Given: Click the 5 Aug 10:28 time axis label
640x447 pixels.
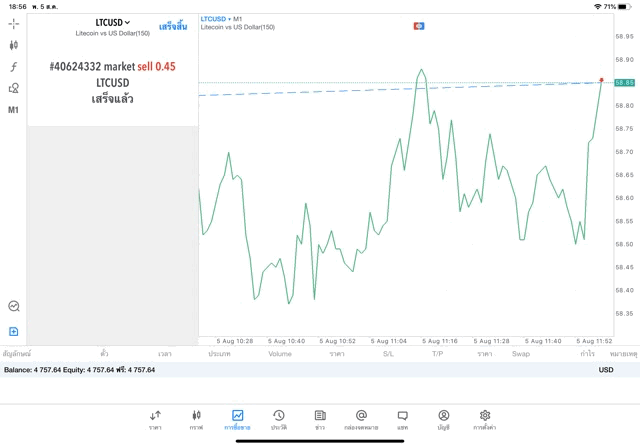Looking at the screenshot, I should click(x=235, y=341).
